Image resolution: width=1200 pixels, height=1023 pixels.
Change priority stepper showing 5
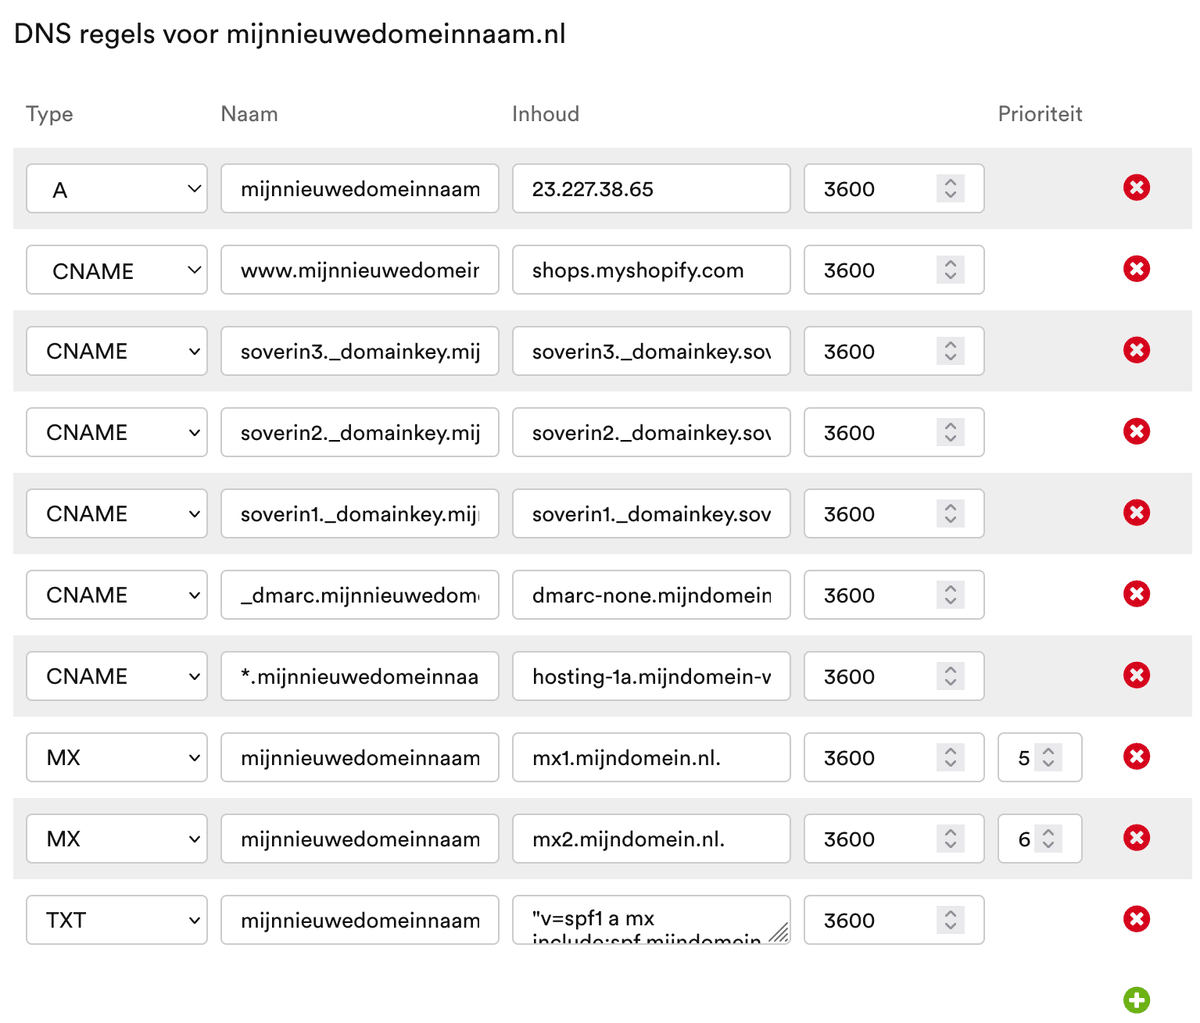coord(1048,757)
